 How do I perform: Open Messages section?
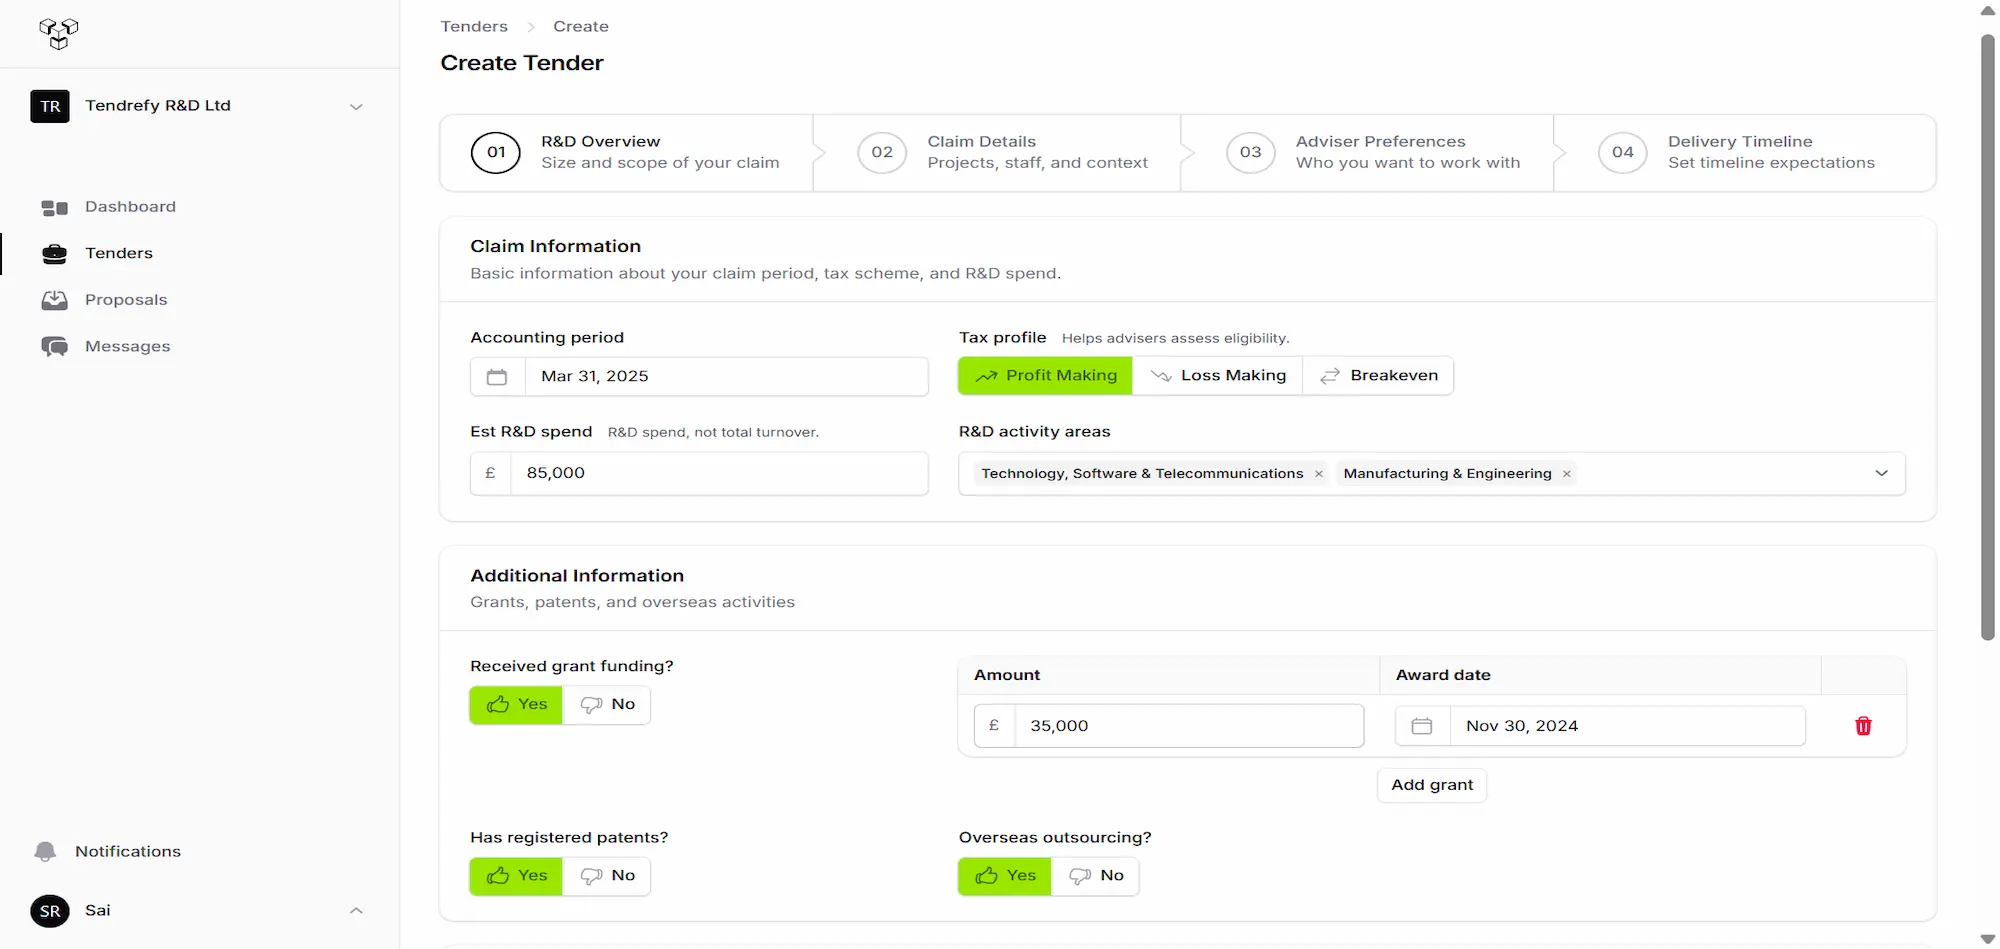coord(127,346)
